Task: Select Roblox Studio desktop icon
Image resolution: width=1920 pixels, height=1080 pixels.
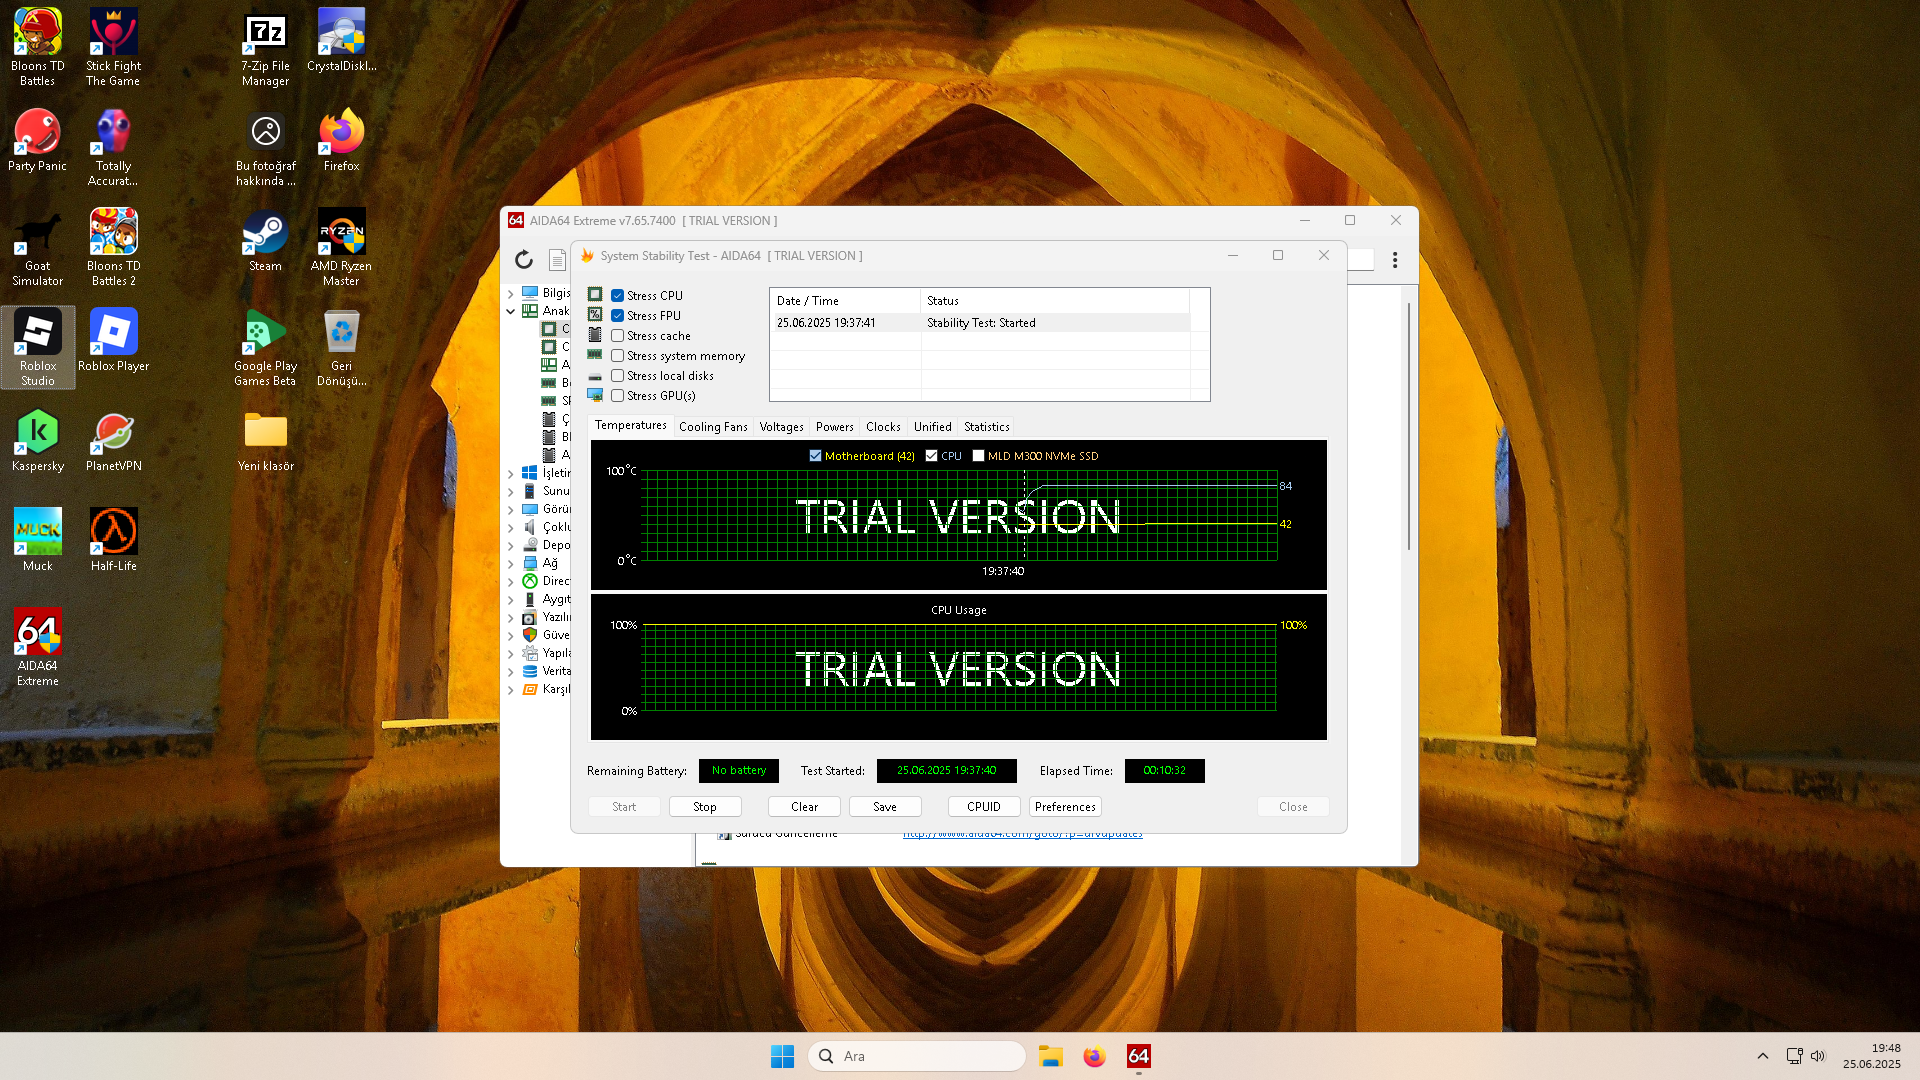Action: click(x=38, y=347)
